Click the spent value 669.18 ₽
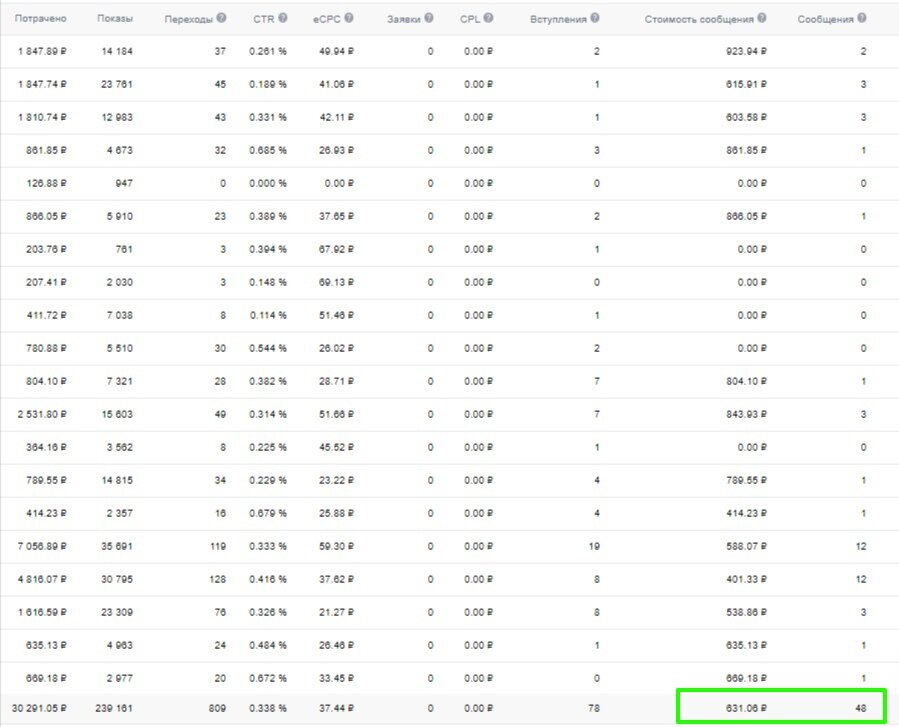899x727 pixels. [x=46, y=678]
